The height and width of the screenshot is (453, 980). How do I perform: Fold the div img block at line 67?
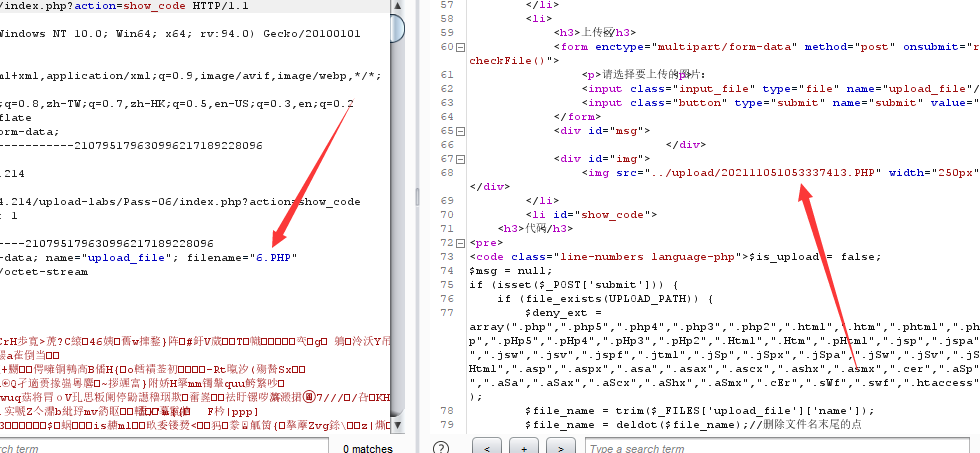(461, 158)
